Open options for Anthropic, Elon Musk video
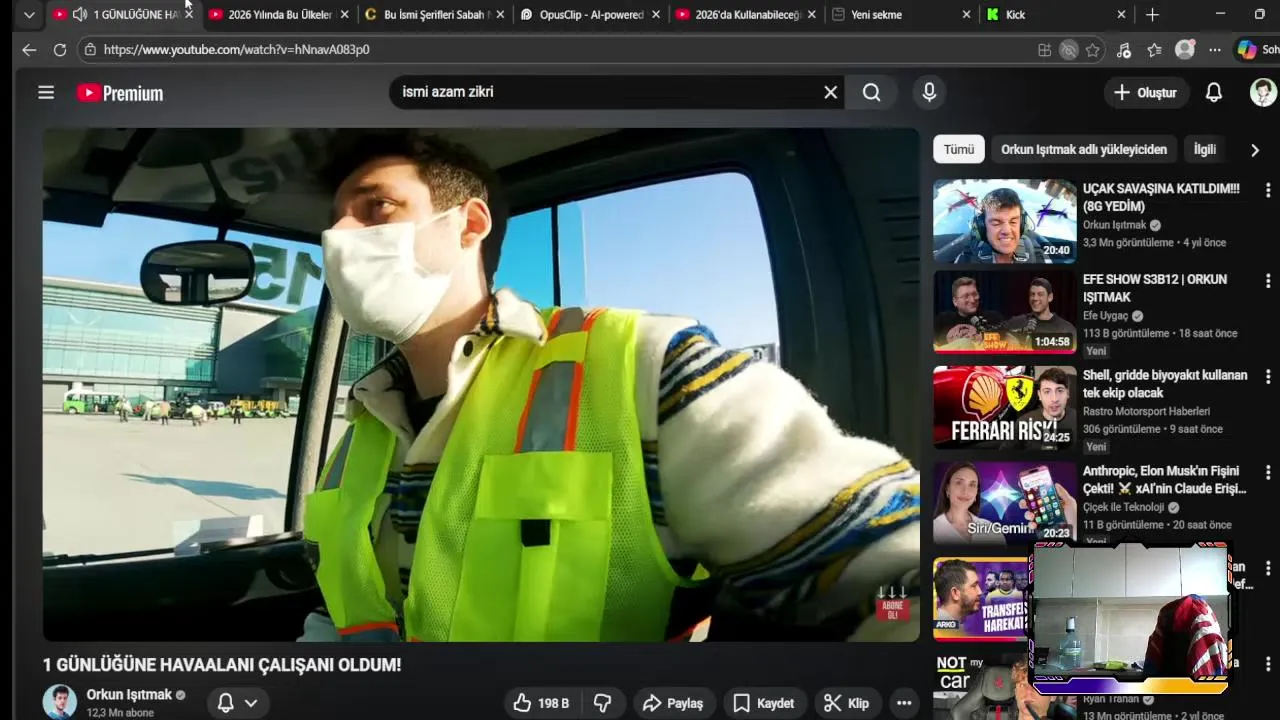 coord(1268,473)
